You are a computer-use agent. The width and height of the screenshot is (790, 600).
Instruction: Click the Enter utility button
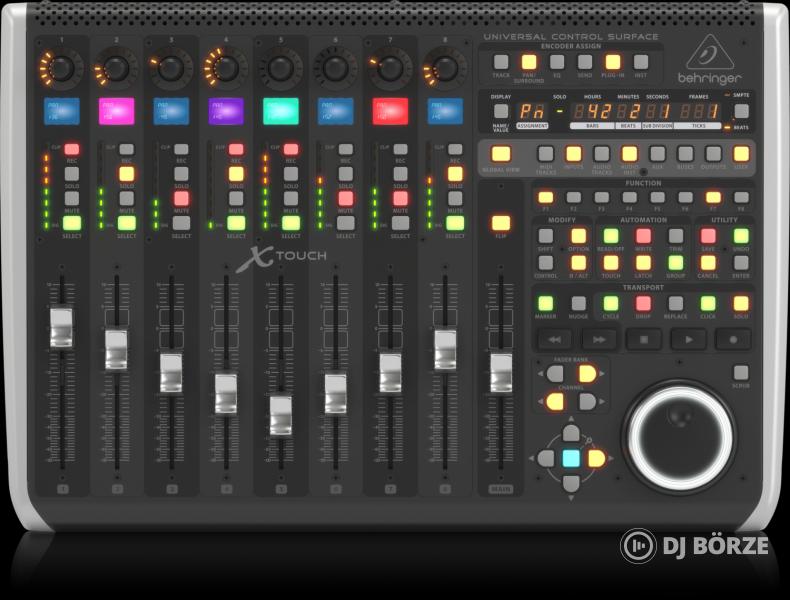(741, 262)
